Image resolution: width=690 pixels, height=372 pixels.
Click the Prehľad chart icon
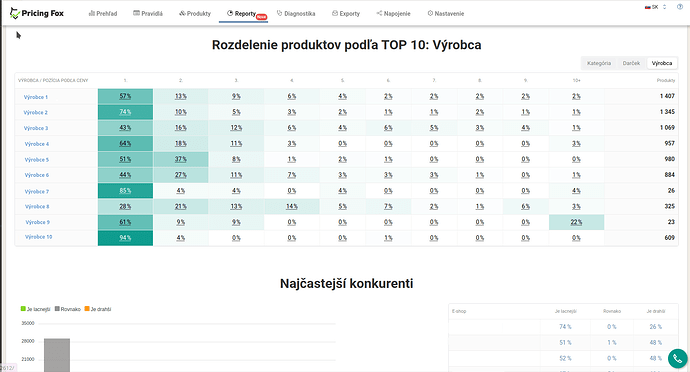point(92,14)
